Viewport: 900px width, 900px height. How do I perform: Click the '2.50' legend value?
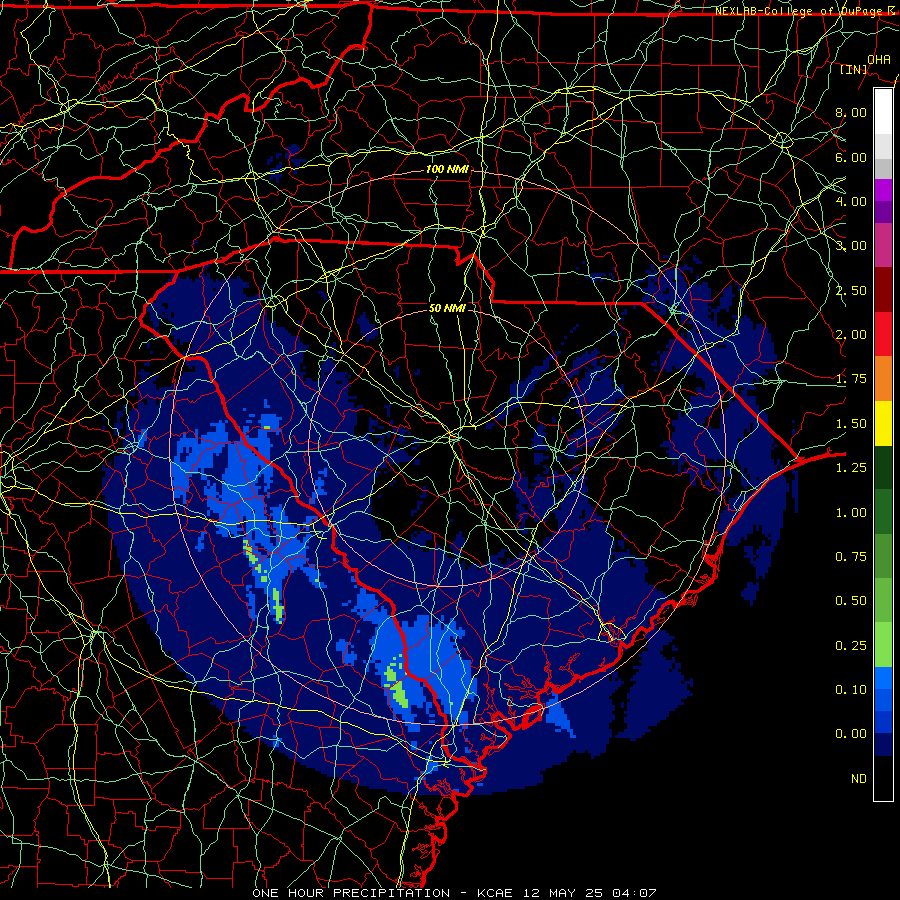851,290
